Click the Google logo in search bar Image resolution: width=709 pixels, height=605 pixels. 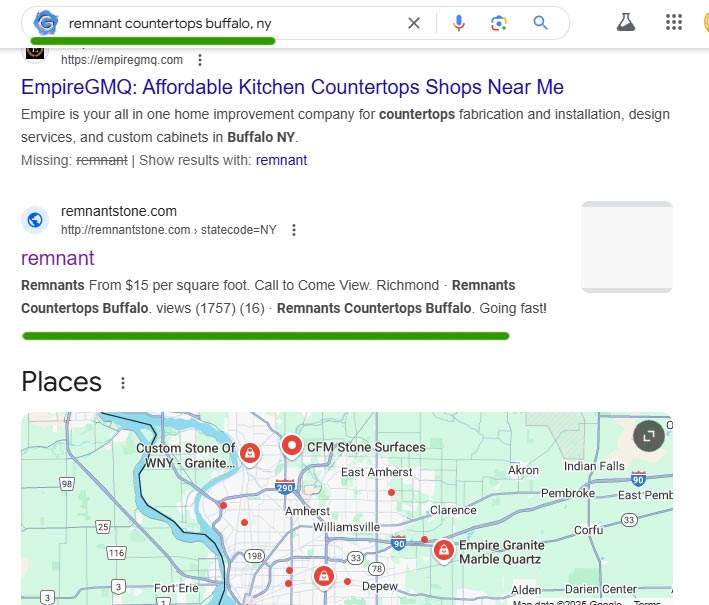pos(46,23)
